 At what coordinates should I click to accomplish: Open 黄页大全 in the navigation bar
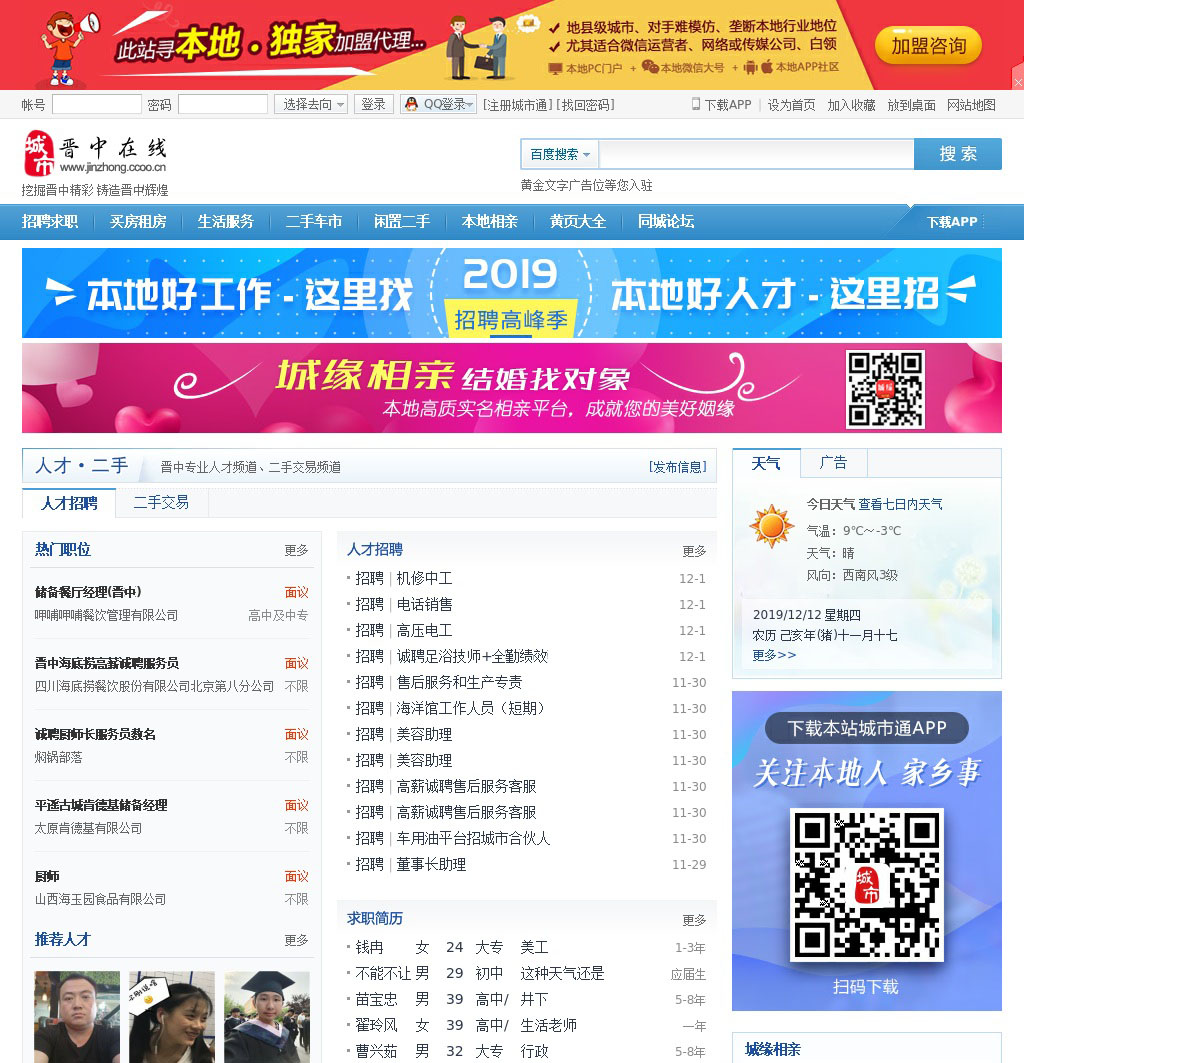click(578, 222)
